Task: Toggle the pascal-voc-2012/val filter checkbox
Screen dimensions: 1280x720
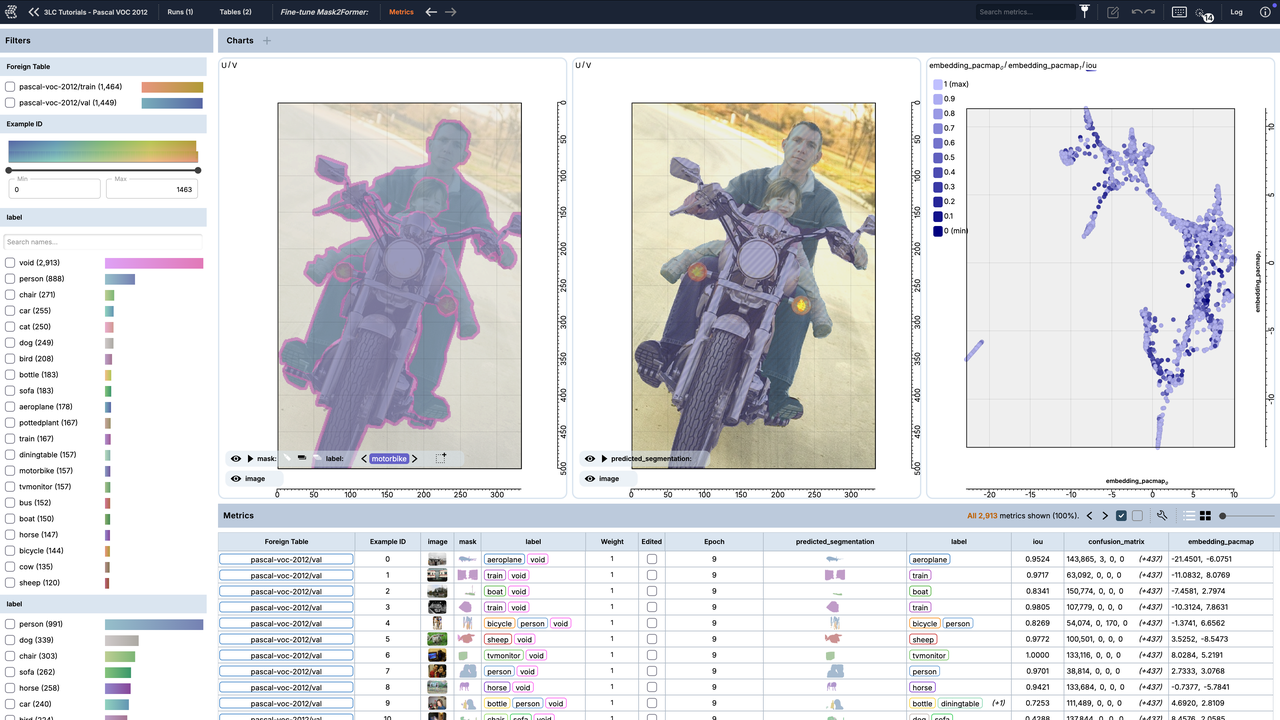Action: tap(10, 102)
